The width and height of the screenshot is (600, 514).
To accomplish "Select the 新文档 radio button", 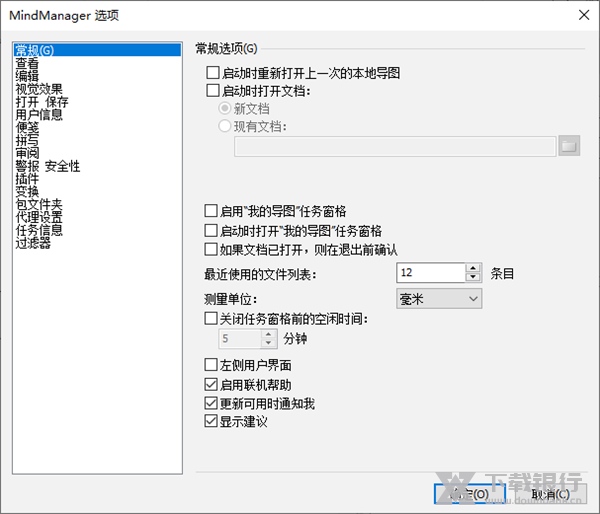I will coord(225,108).
